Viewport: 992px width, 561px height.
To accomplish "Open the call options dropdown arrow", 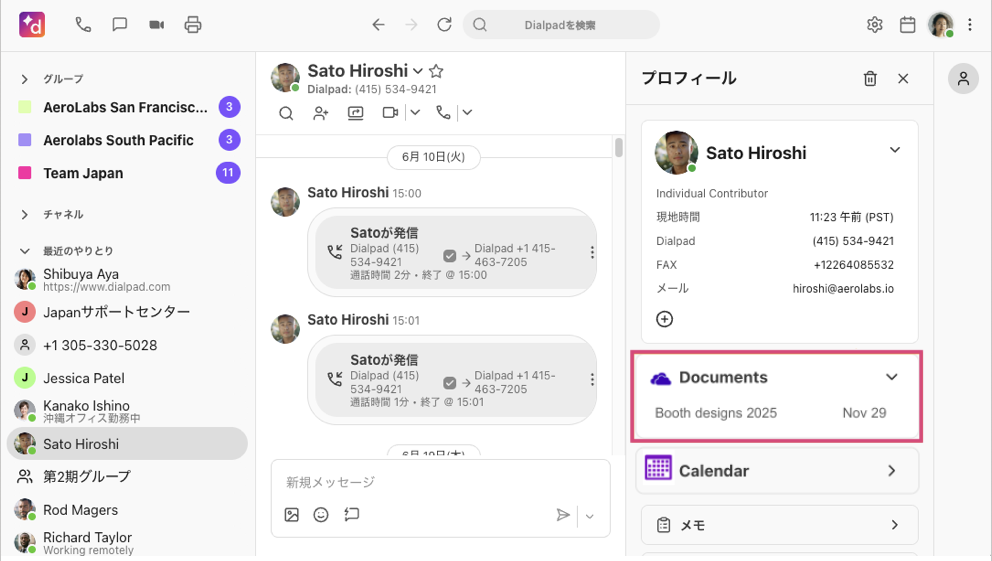I will 467,113.
